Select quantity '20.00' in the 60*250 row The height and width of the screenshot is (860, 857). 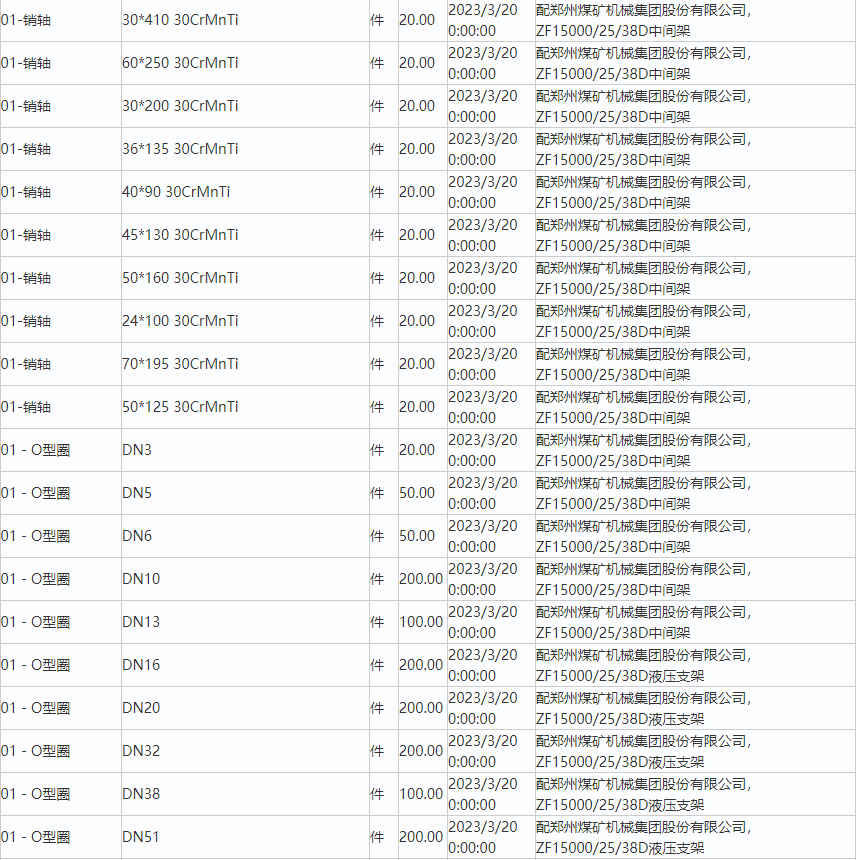[x=417, y=63]
